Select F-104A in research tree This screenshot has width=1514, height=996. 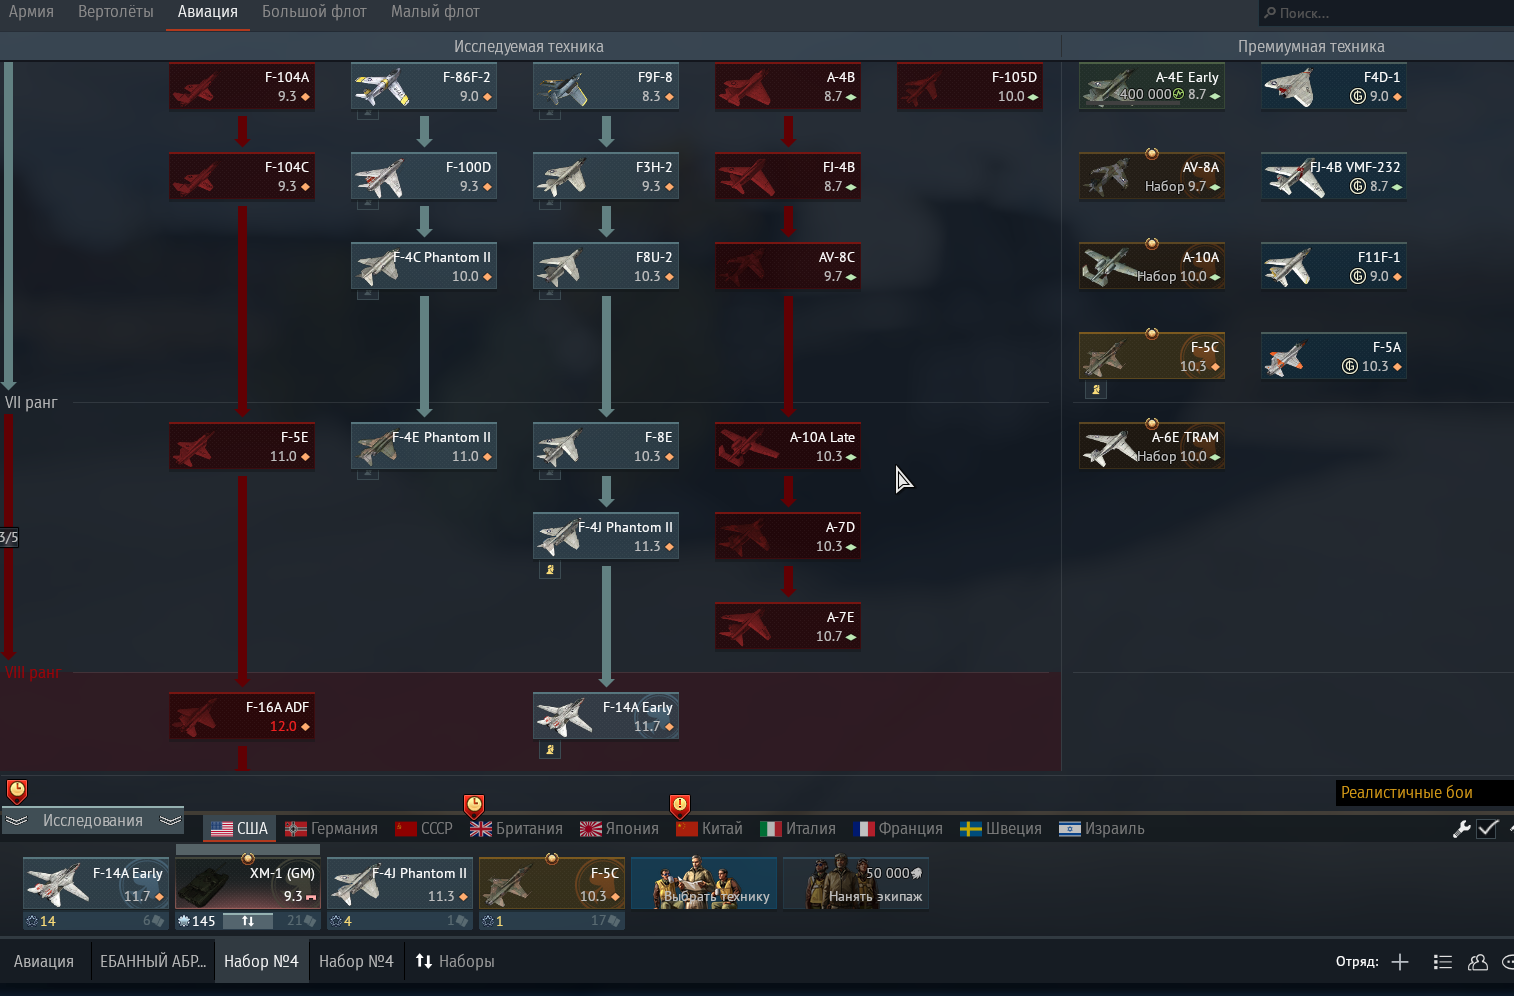tap(242, 86)
